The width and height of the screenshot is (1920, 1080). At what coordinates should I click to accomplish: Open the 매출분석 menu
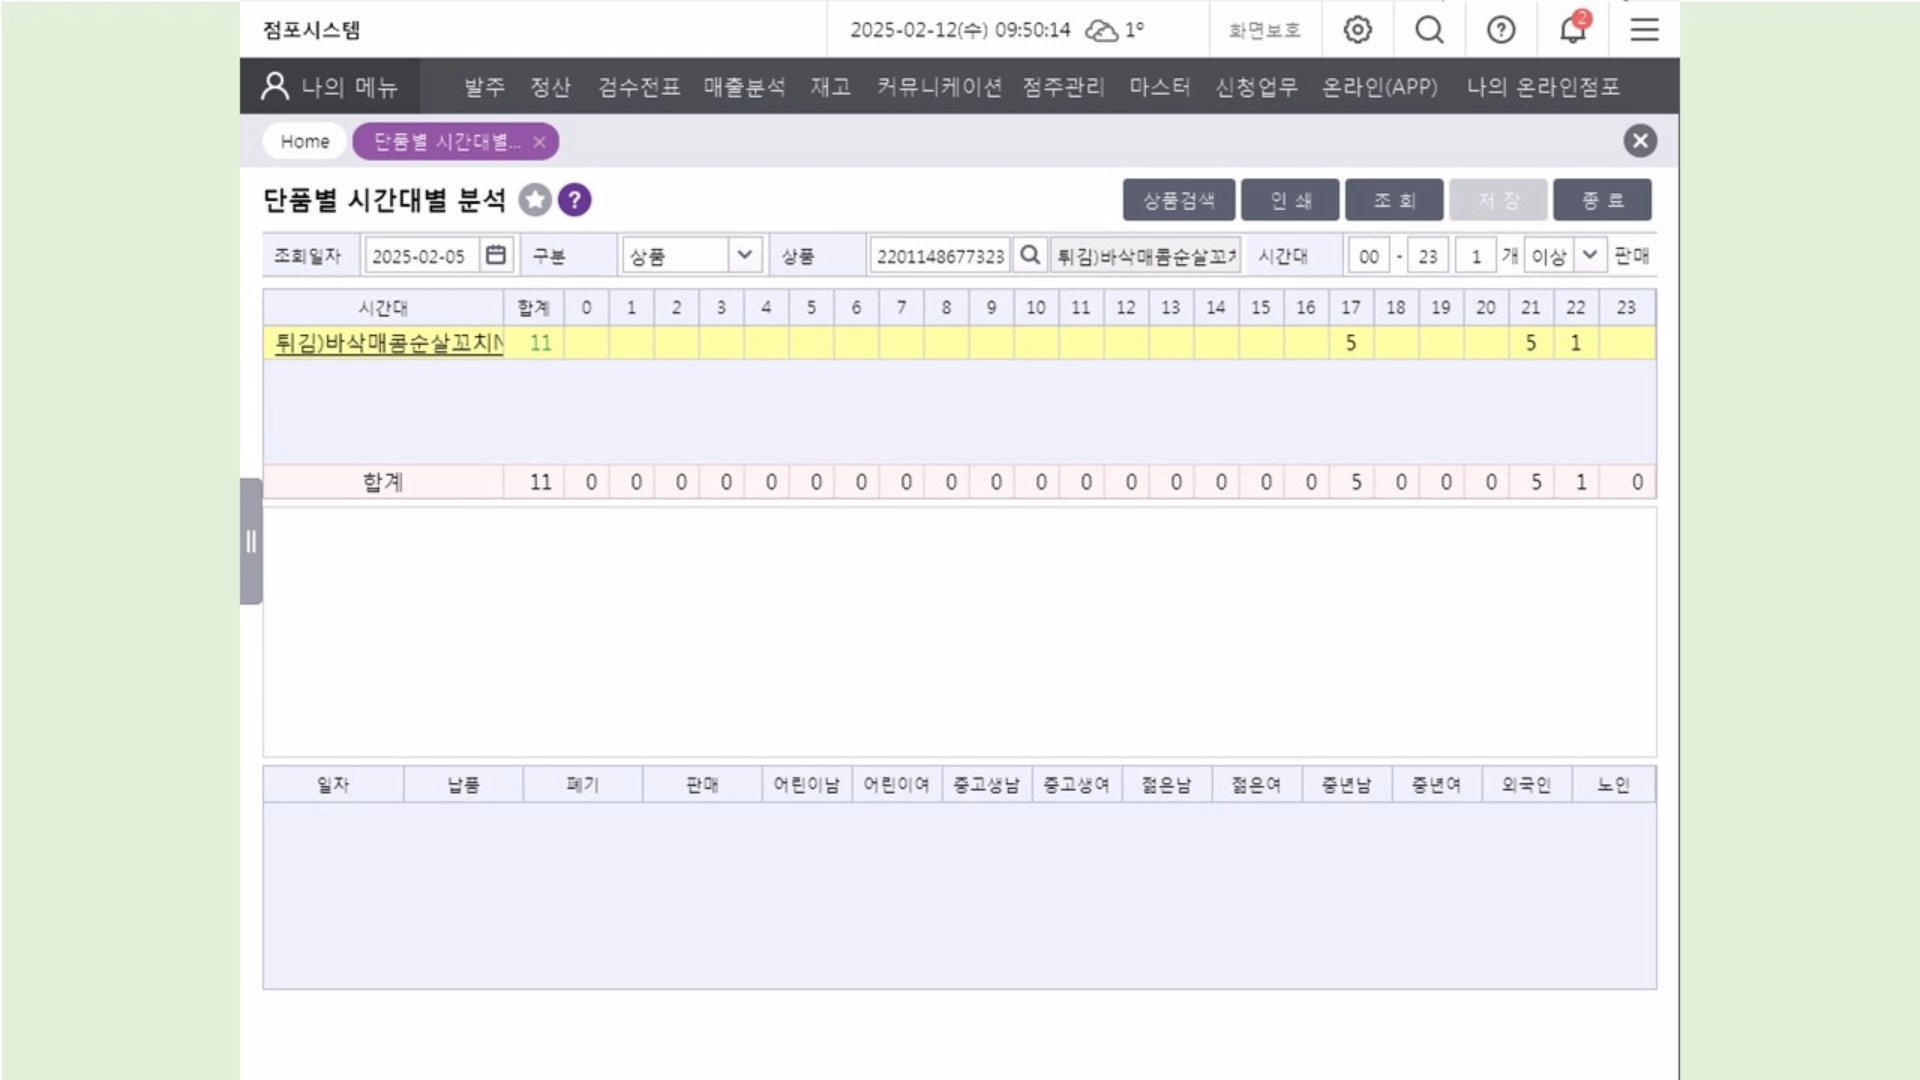[x=744, y=87]
